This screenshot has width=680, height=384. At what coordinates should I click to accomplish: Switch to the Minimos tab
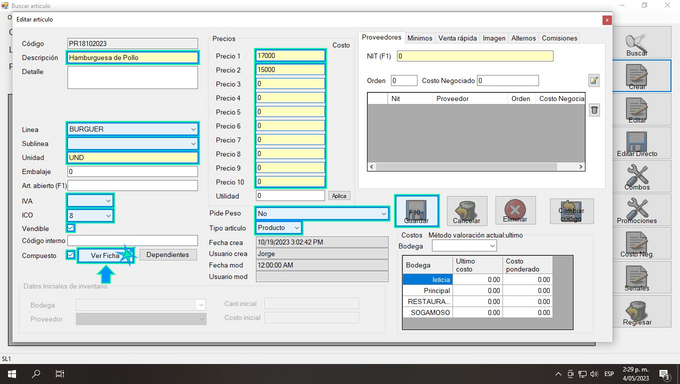[419, 38]
